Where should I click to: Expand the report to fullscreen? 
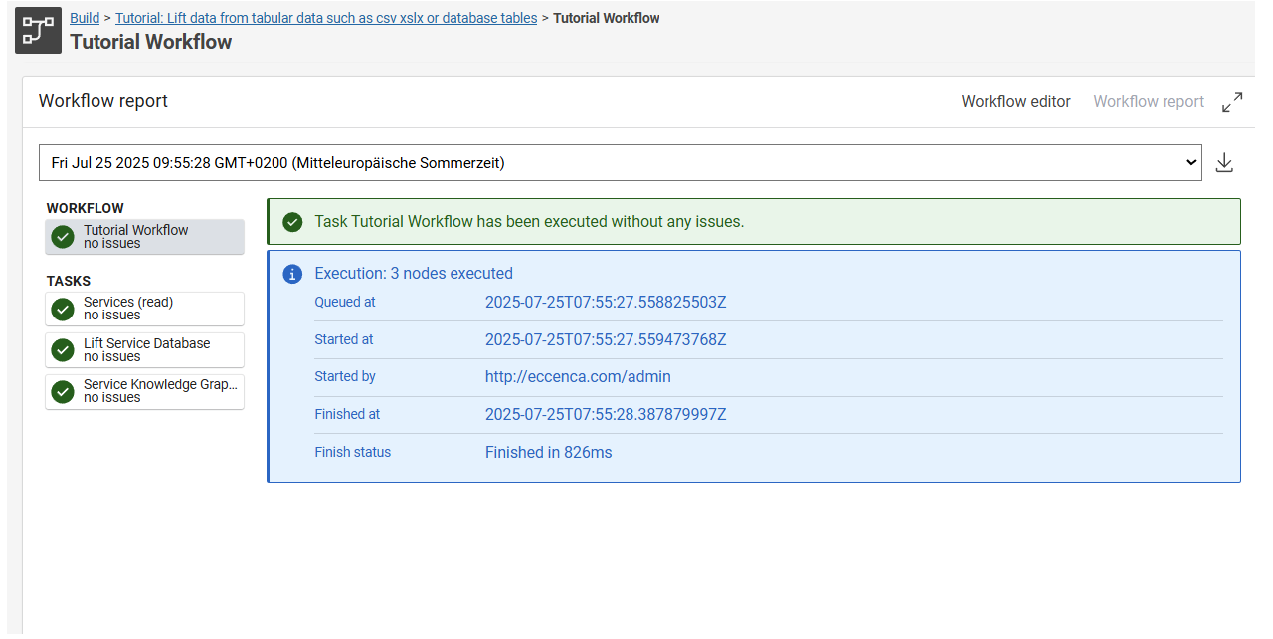pyautogui.click(x=1232, y=102)
